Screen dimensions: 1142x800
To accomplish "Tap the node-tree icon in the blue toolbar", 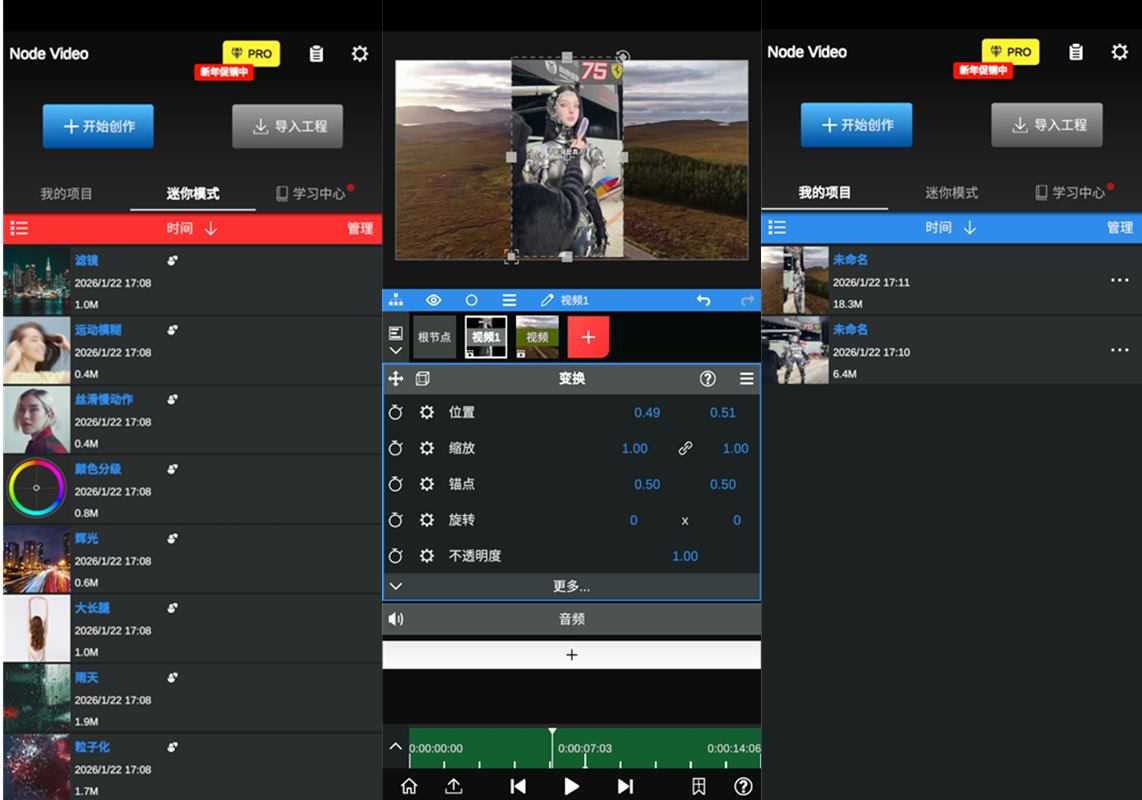I will tap(397, 299).
